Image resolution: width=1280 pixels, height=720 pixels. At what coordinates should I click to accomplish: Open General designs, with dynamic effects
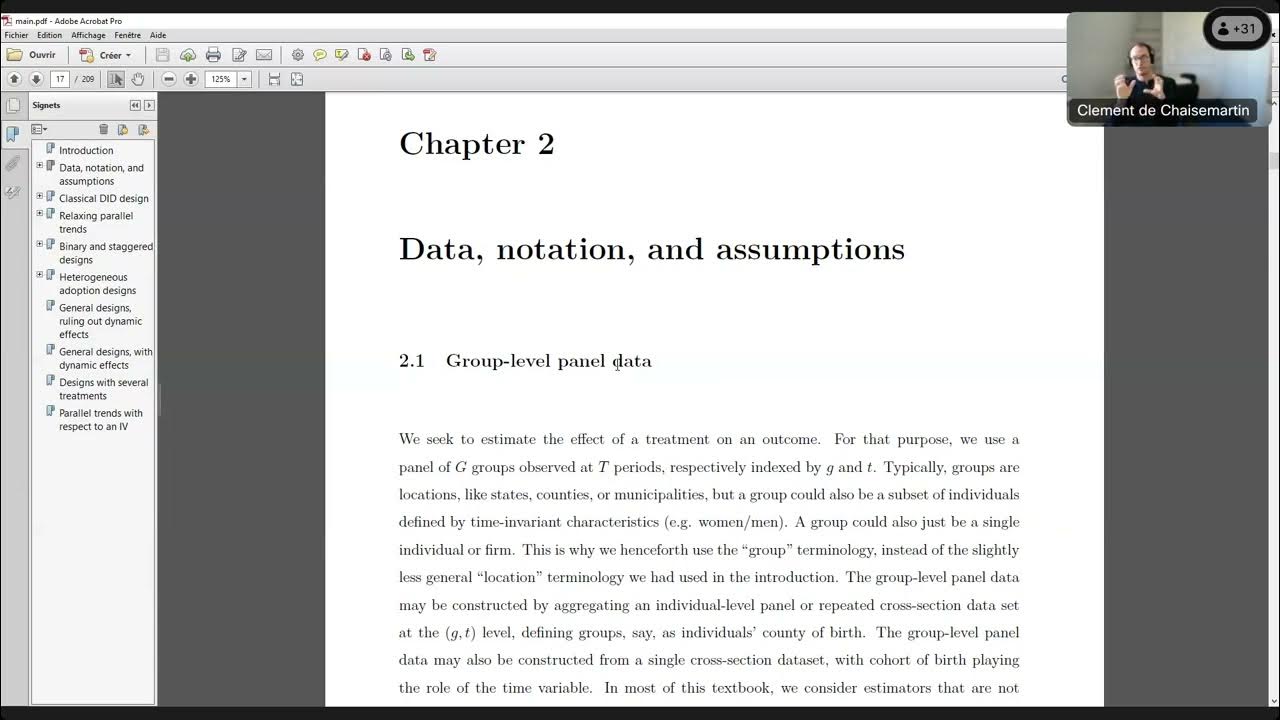[x=106, y=358]
